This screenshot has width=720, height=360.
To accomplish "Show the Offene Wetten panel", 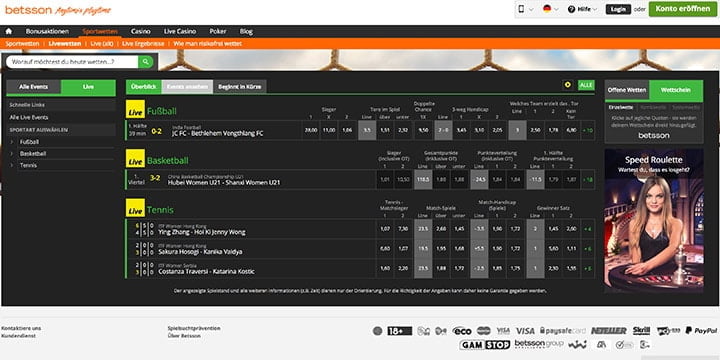I will tap(627, 90).
